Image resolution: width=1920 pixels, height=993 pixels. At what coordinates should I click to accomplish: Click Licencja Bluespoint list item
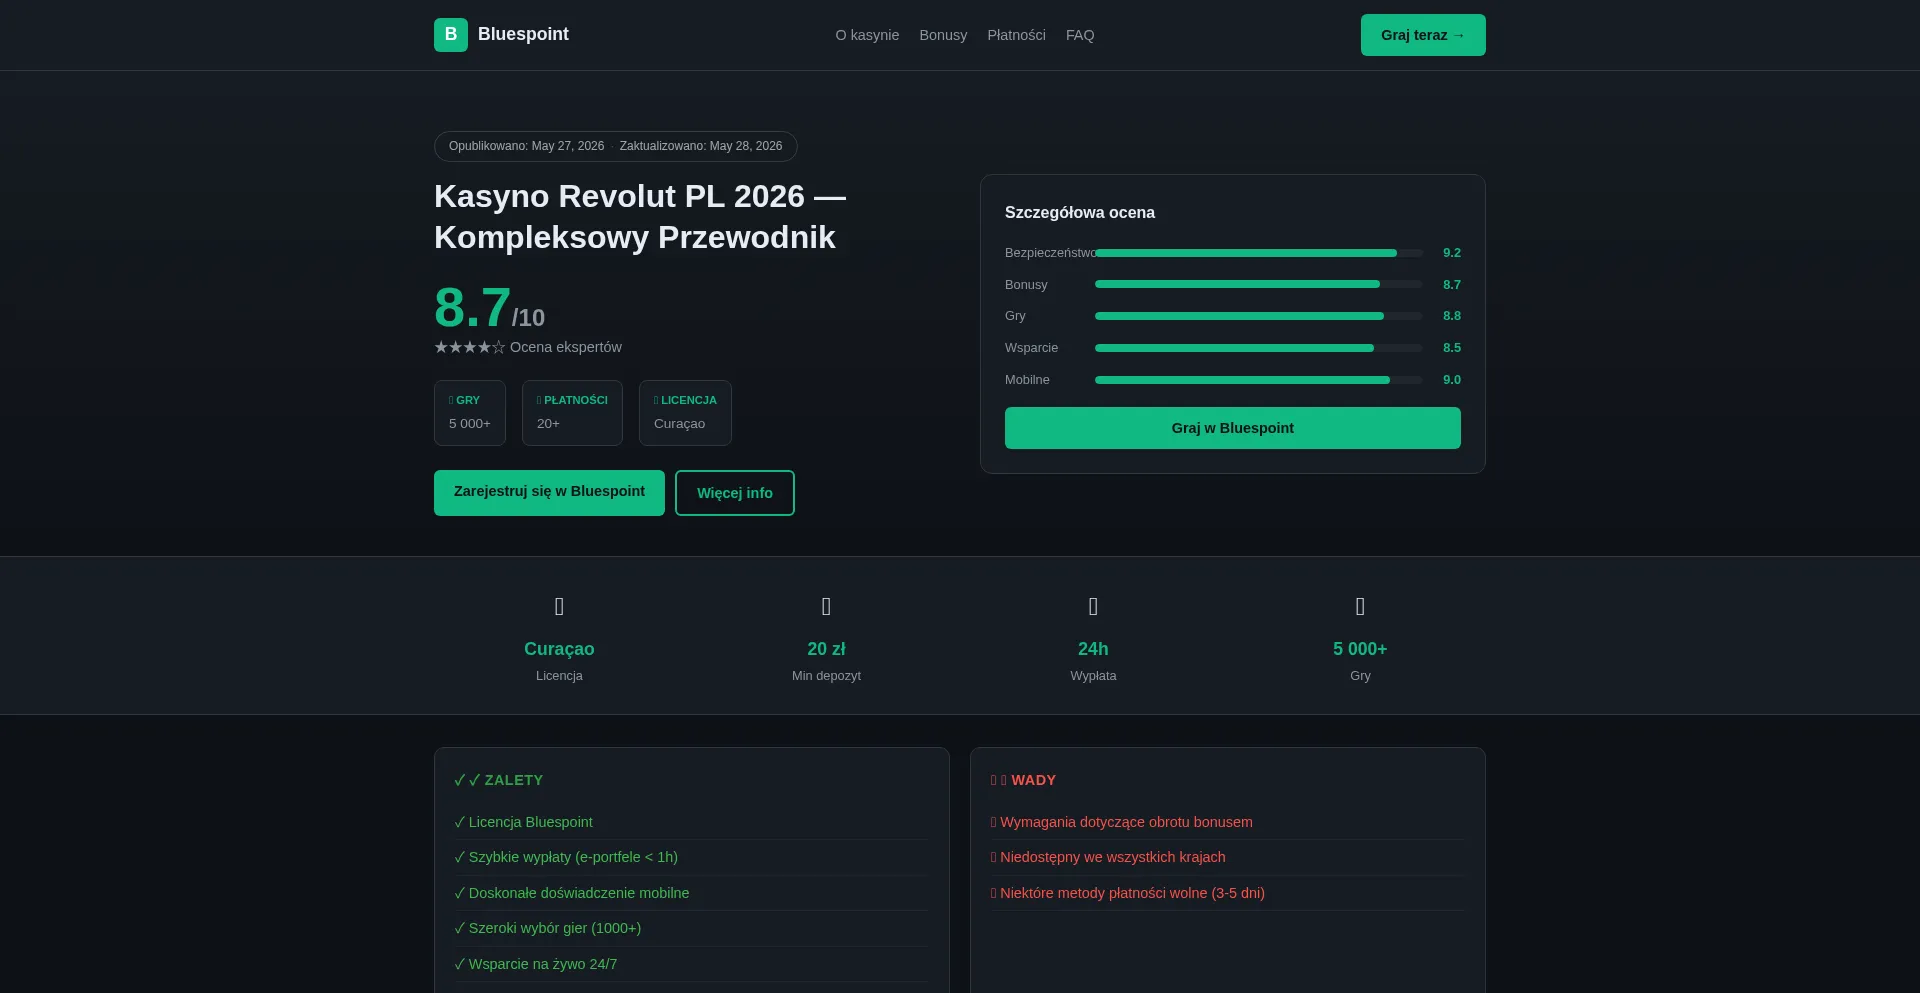coord(691,822)
